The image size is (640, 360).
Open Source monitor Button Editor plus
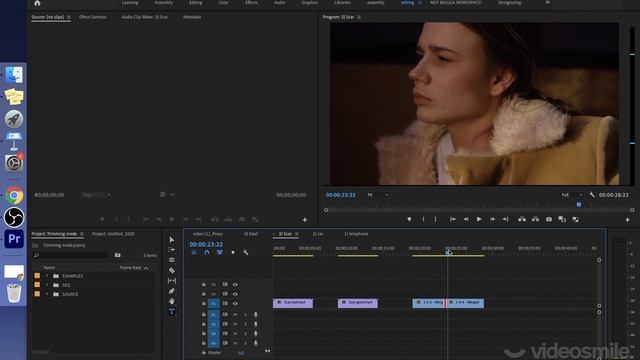point(304,220)
